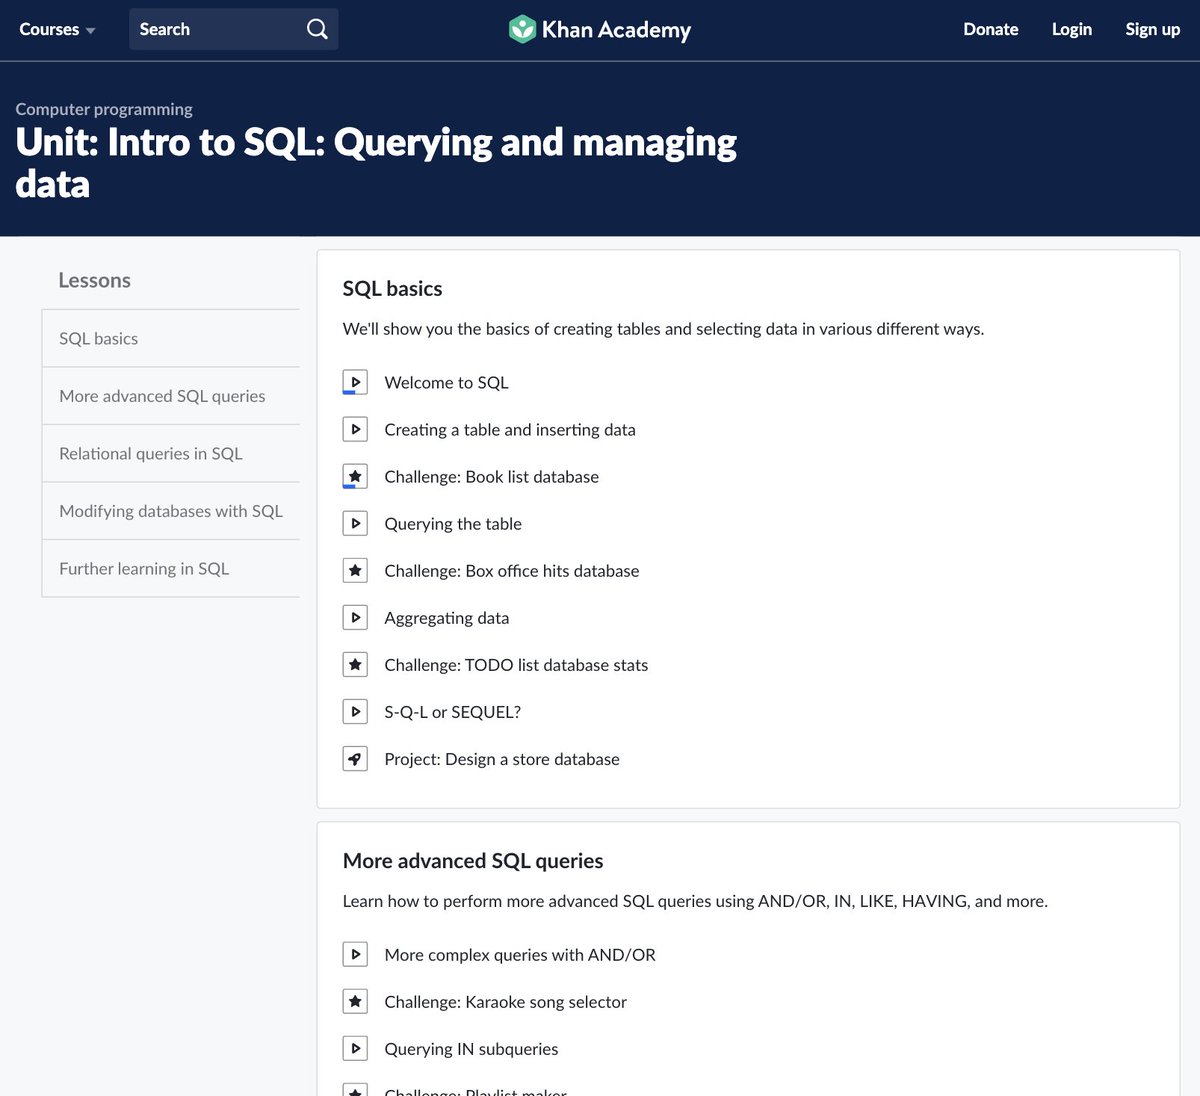
Task: Select More advanced SQL queries lesson in sidebar
Action: pyautogui.click(x=171, y=396)
